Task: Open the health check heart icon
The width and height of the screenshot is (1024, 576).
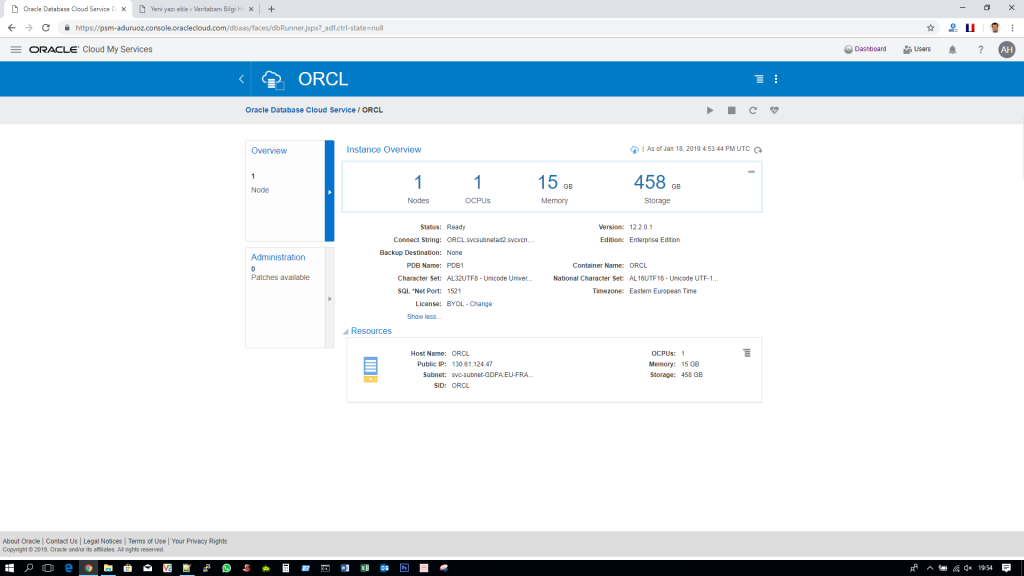Action: click(775, 110)
